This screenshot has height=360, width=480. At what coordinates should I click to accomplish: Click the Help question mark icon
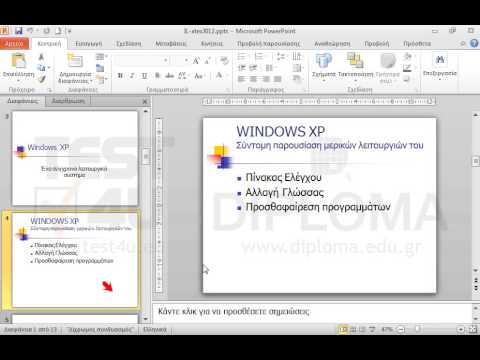click(474, 43)
